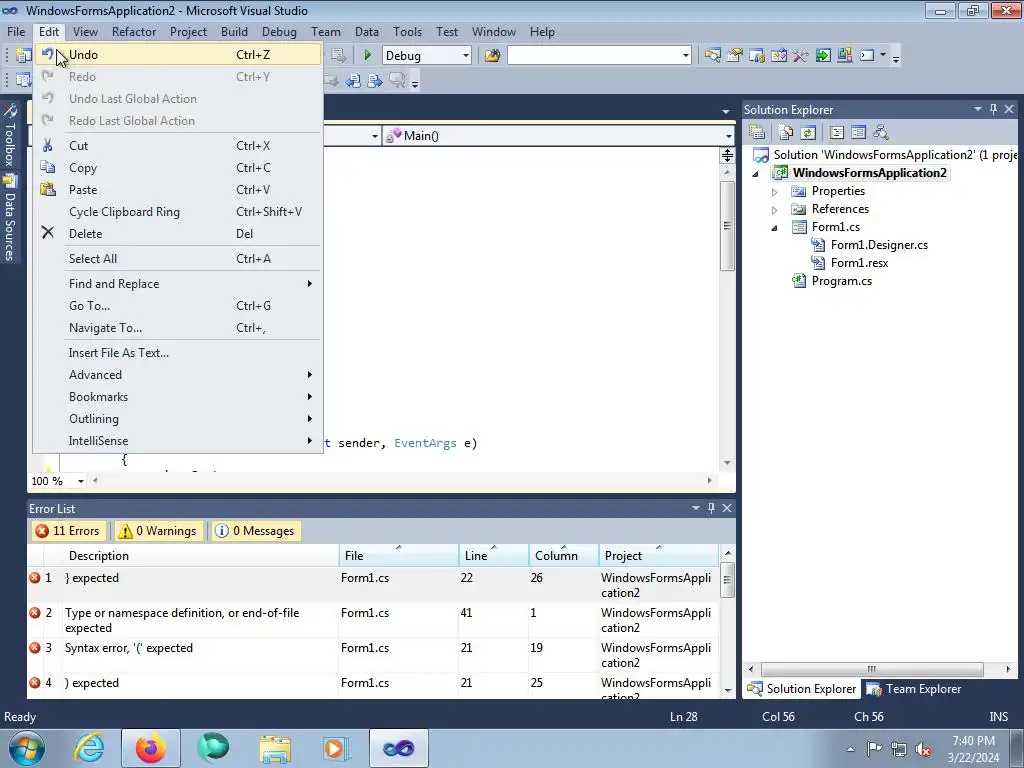
Task: Select Cut in the Edit menu
Action: coord(178,146)
